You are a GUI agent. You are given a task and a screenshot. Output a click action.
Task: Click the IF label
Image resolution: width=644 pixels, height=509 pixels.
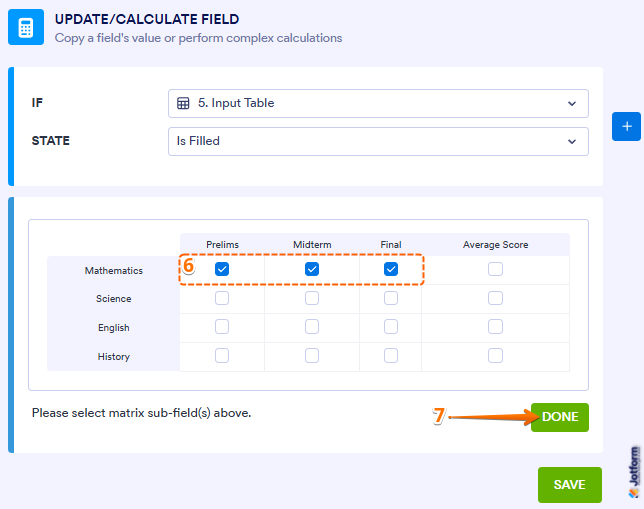pos(37,103)
